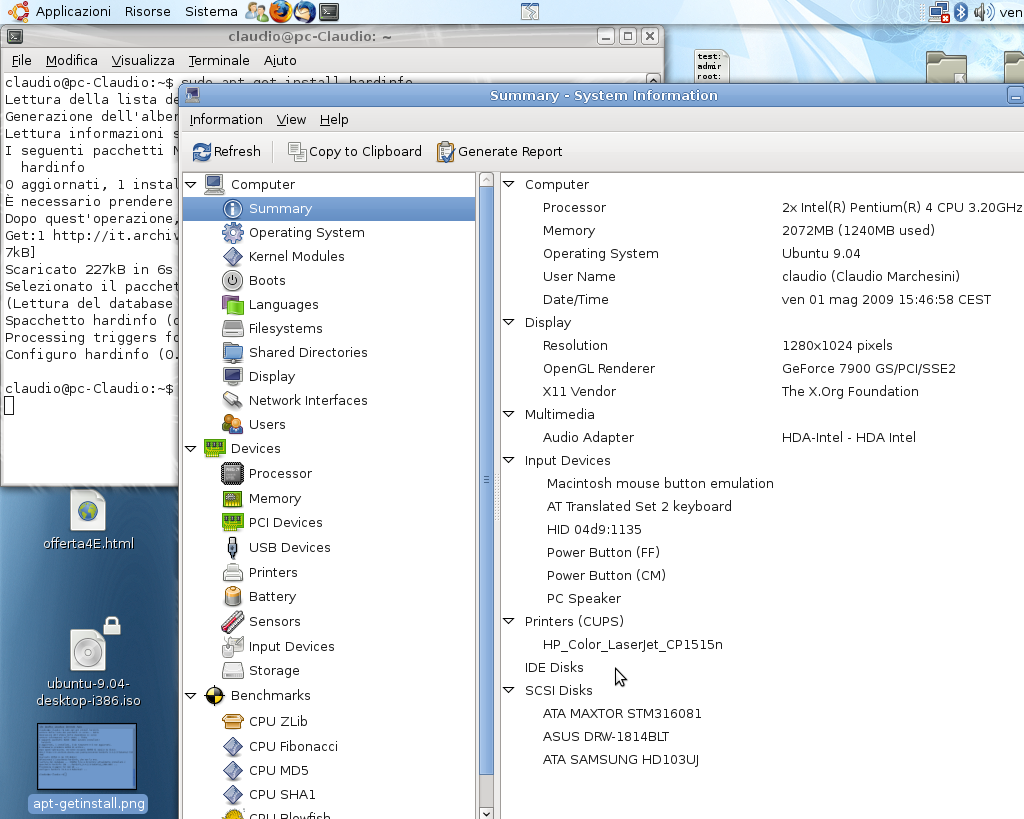Open the terminal launcher in top panel

click(x=329, y=11)
